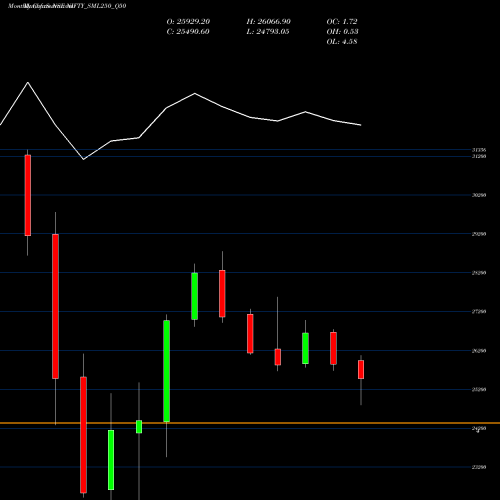Screen dimensions: 500x500
Task: Select the rightmost red candle on the chart
Action: click(x=361, y=369)
